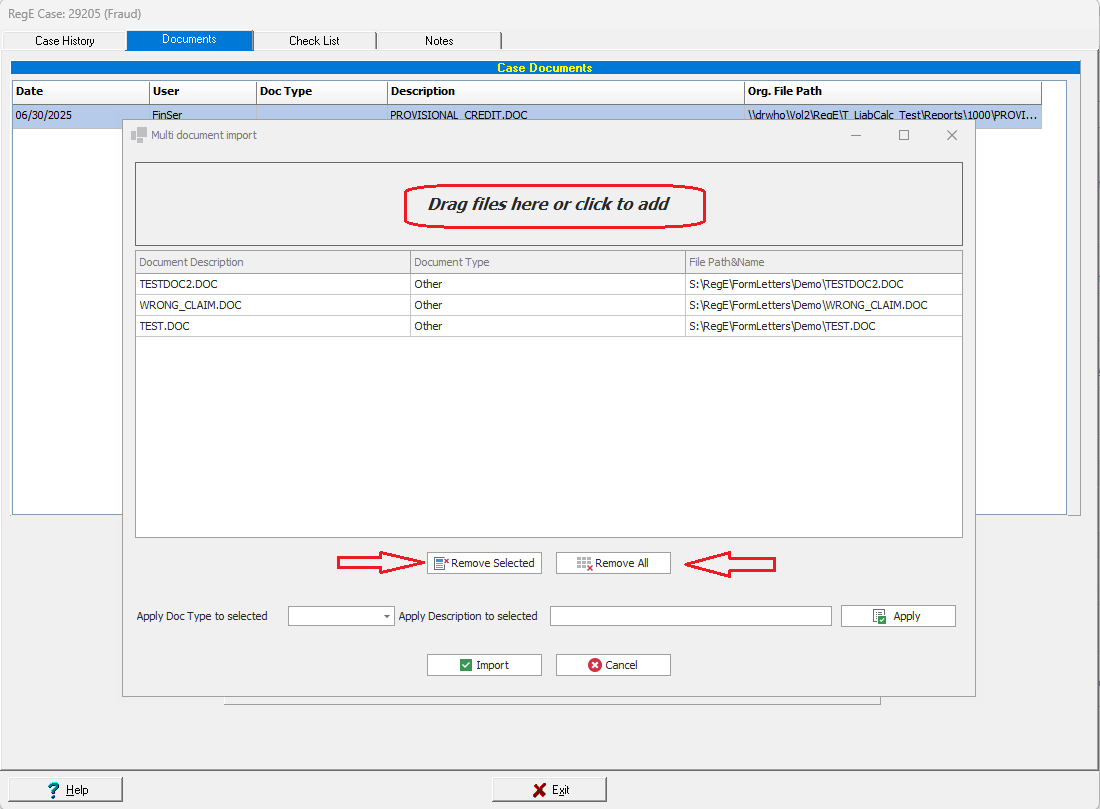Click the File Path&Name column header
This screenshot has width=1100, height=809.
tap(824, 262)
